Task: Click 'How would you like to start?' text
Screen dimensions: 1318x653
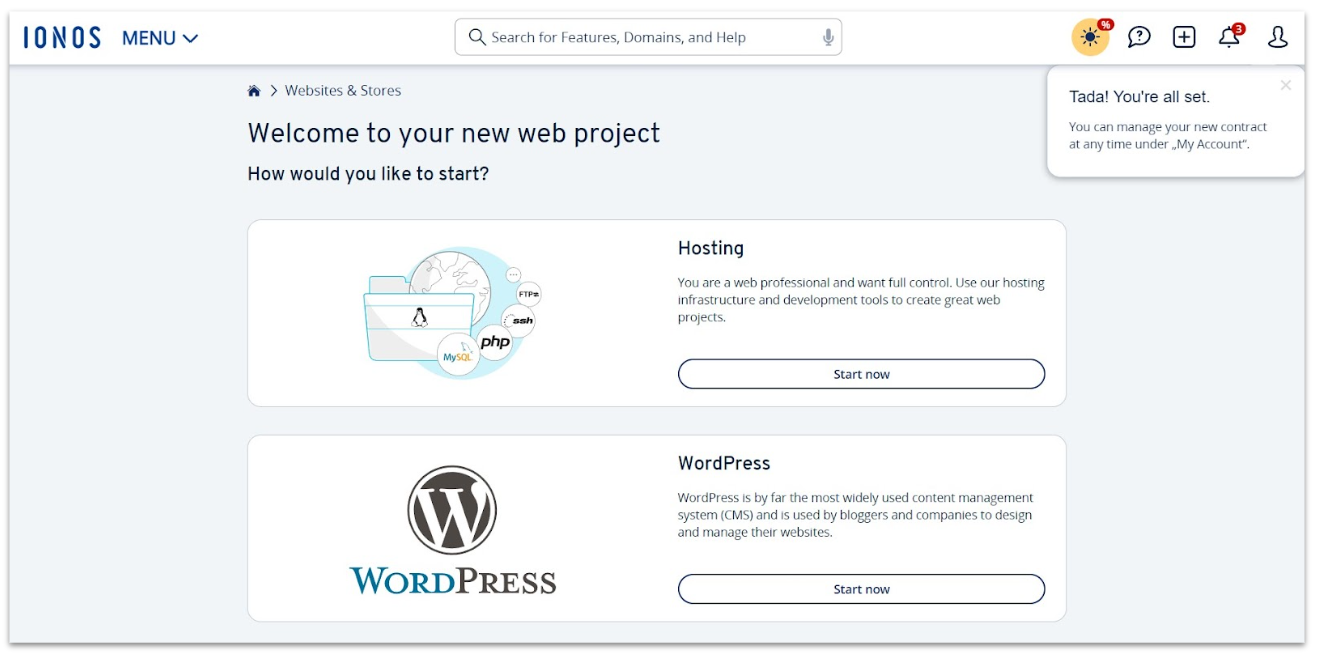Action: pyautogui.click(x=368, y=174)
